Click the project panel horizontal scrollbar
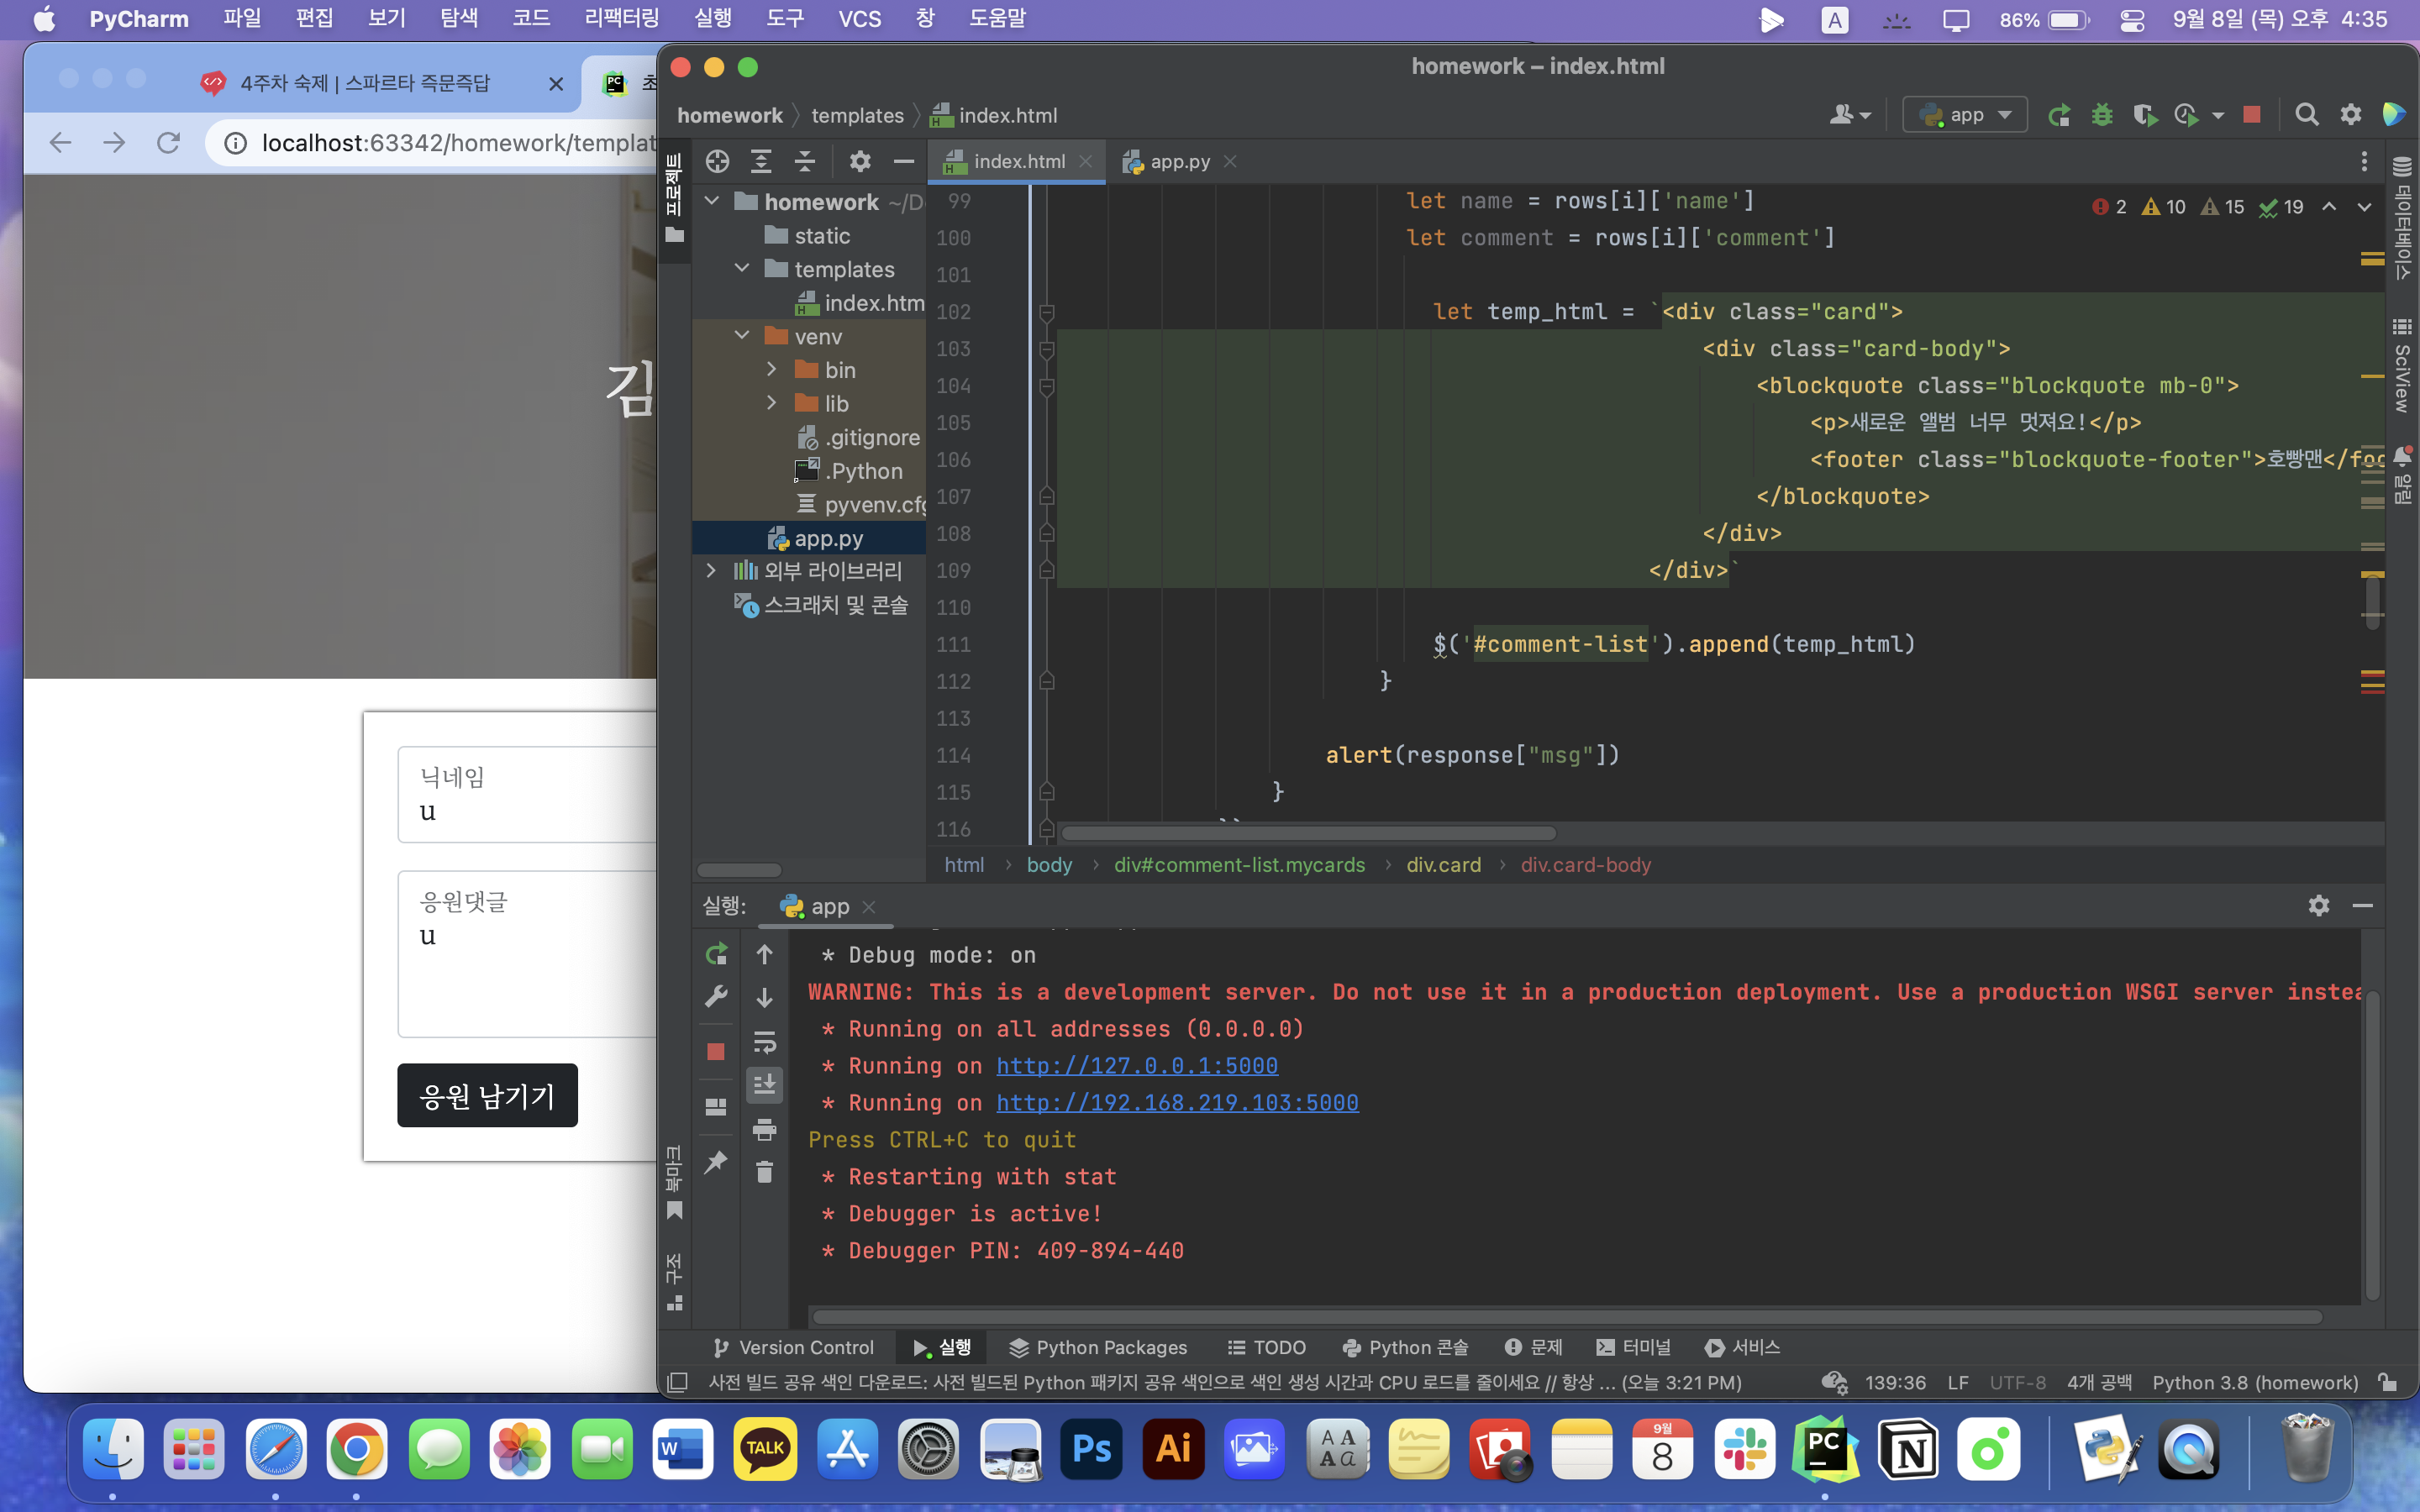This screenshot has width=2420, height=1512. point(739,870)
